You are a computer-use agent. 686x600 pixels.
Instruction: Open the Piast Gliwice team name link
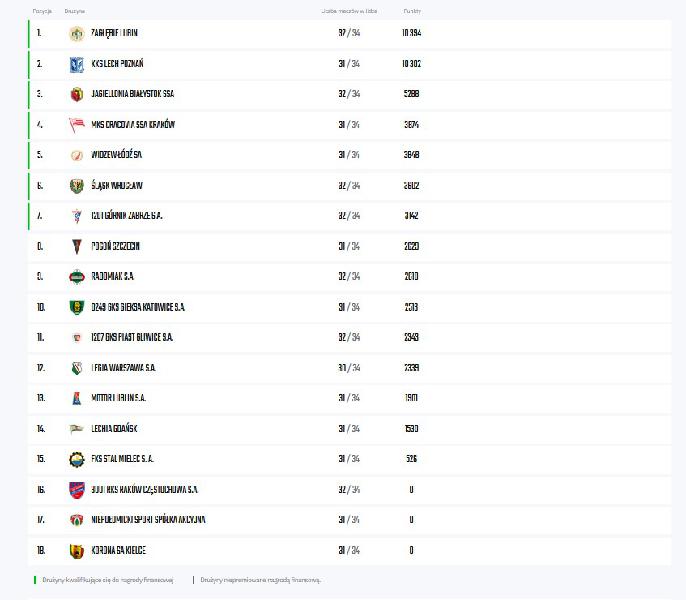(x=132, y=338)
